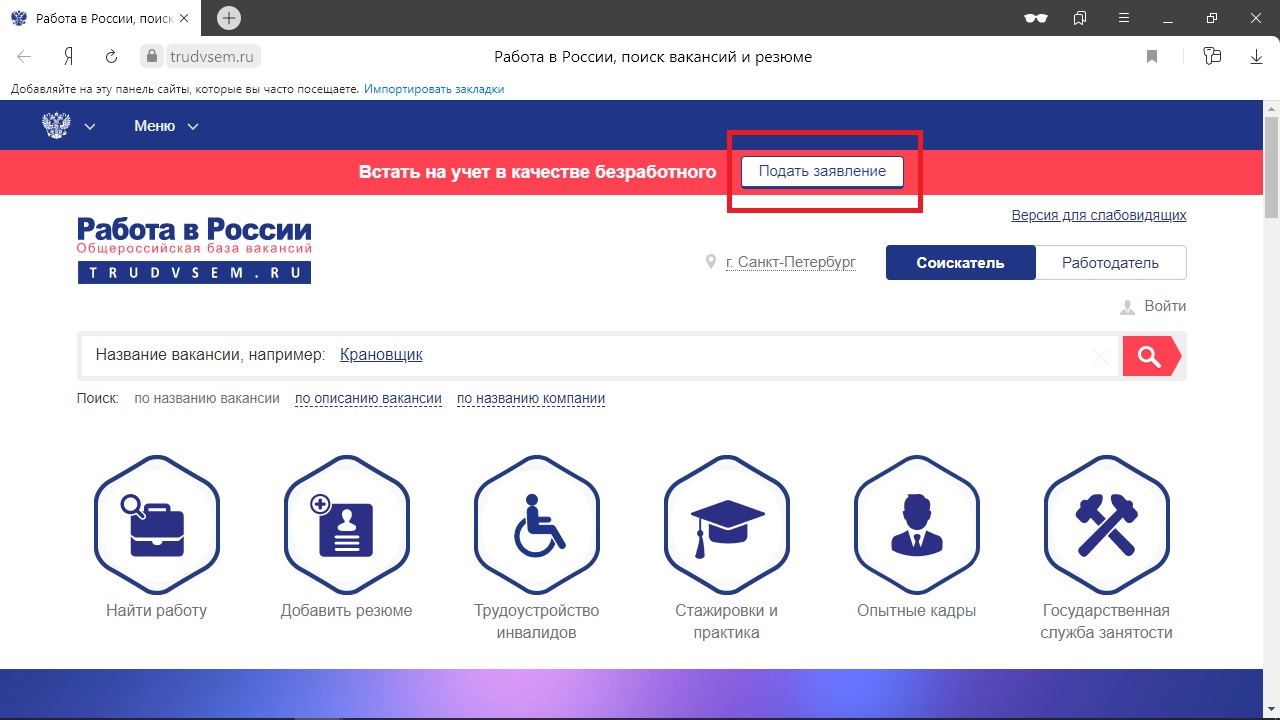Click the red magnifier search button
This screenshot has height=720, width=1280.
point(1151,356)
